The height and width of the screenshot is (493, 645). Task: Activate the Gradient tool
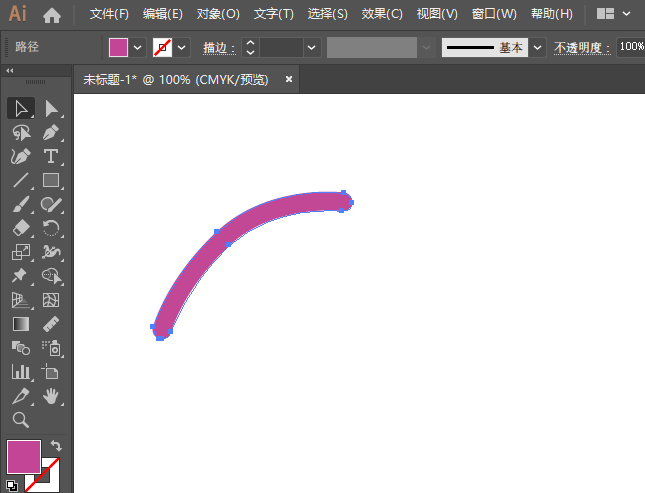coord(21,324)
